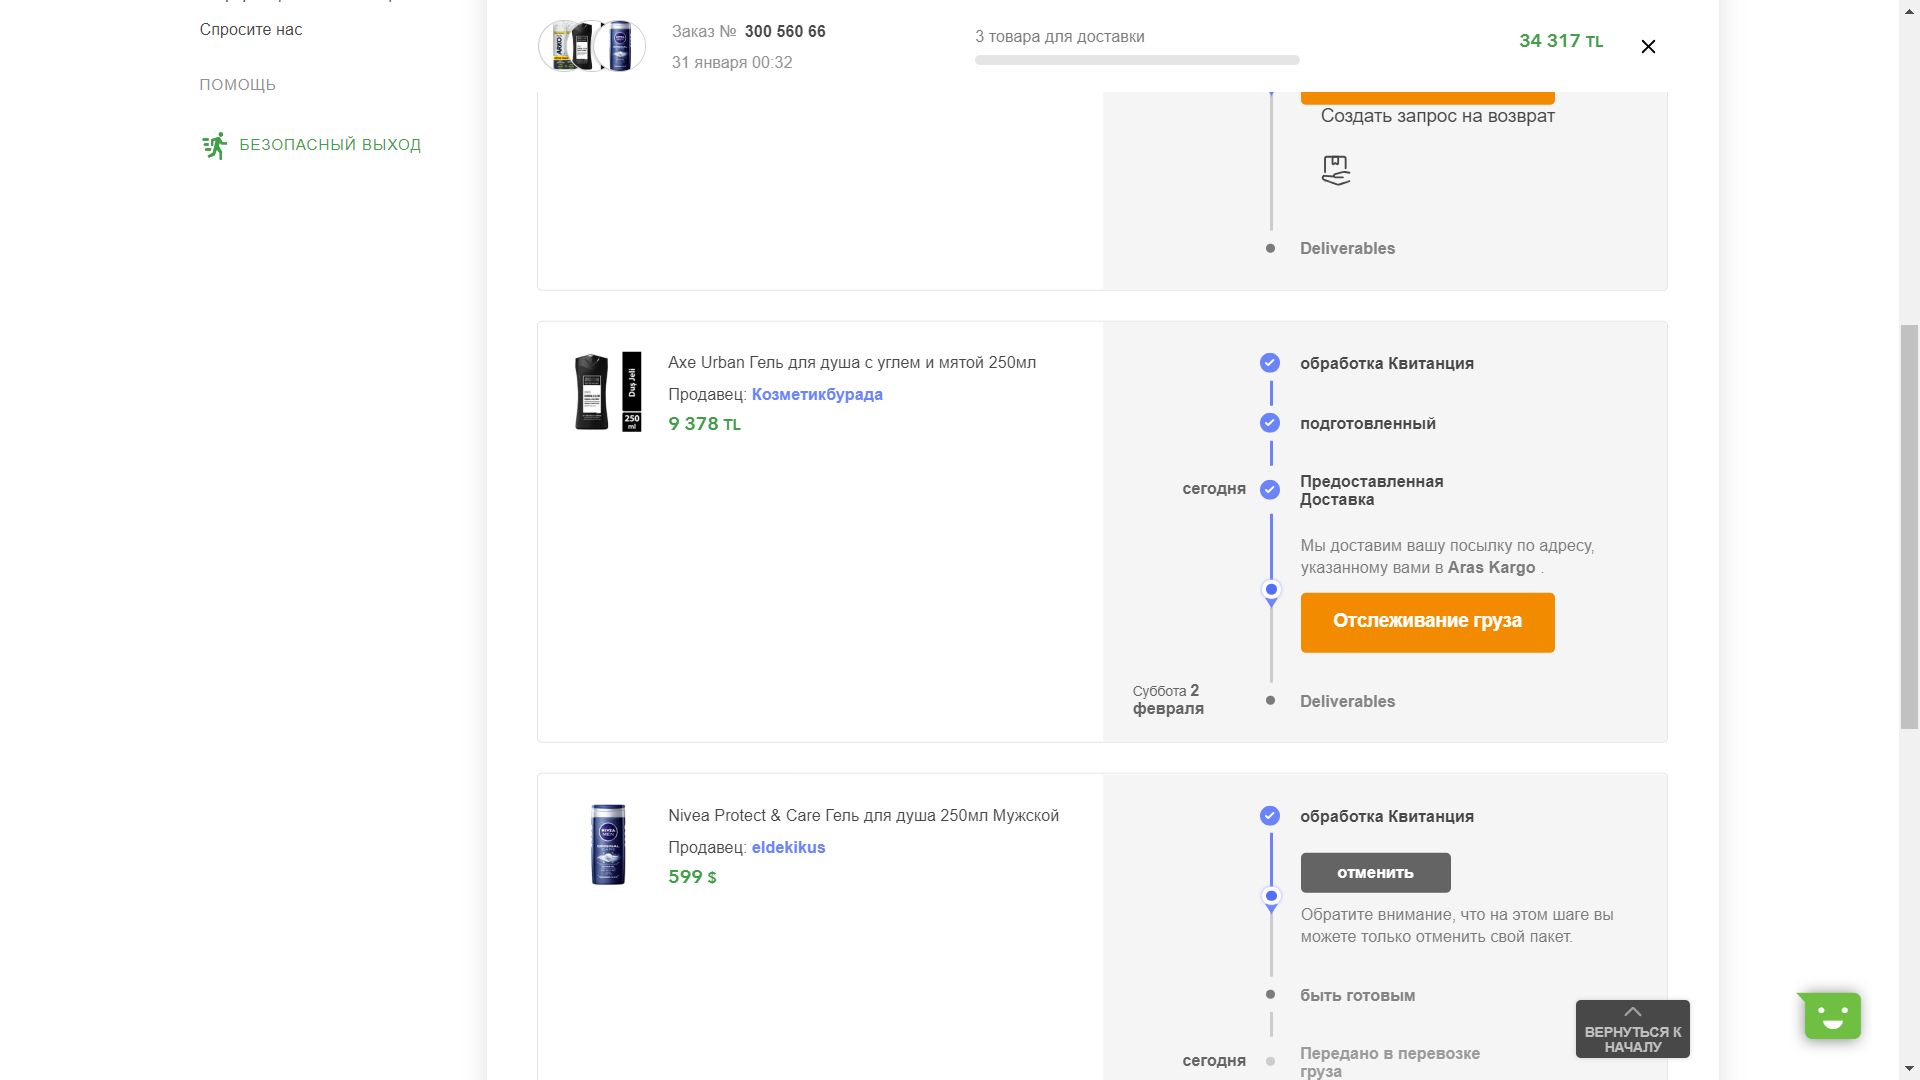Screen dimensions: 1920x1080
Task: Click Вернуться к началу back-to-top button
Action: [x=1632, y=1029]
